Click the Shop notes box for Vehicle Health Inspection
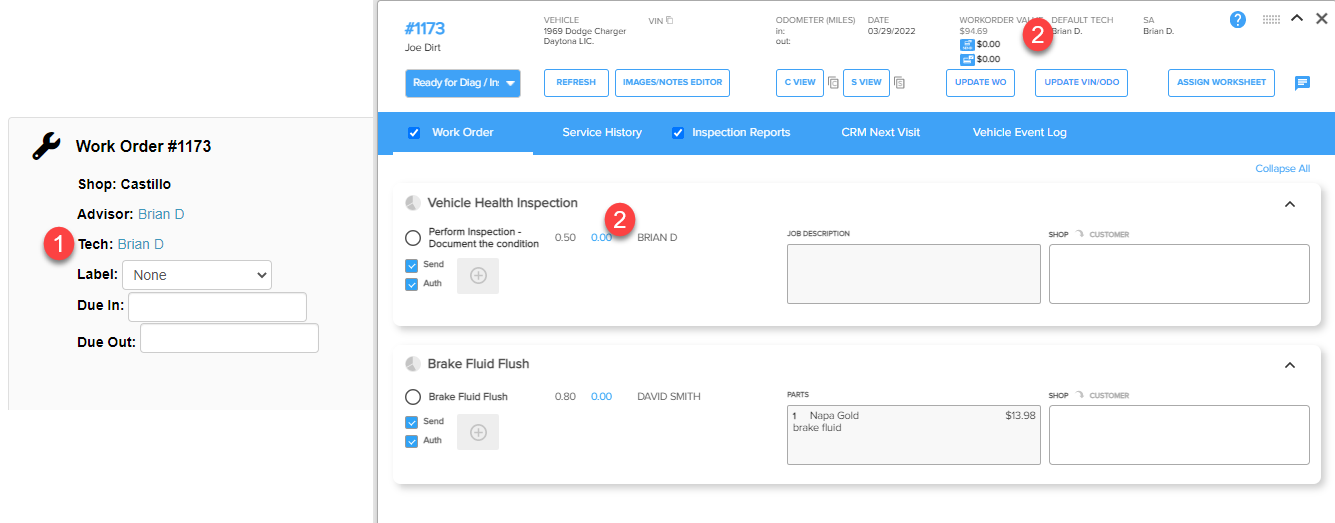Screen dimensions: 1335x523 [1179, 274]
